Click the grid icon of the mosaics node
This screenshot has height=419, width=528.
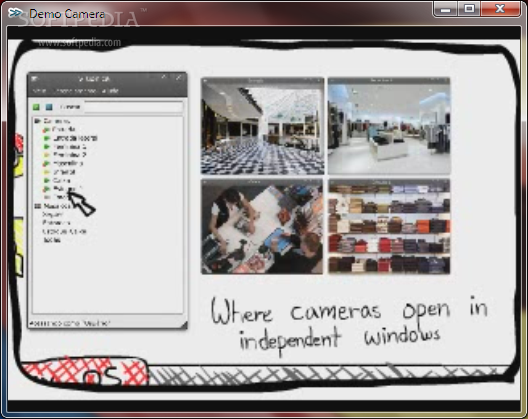click(38, 206)
